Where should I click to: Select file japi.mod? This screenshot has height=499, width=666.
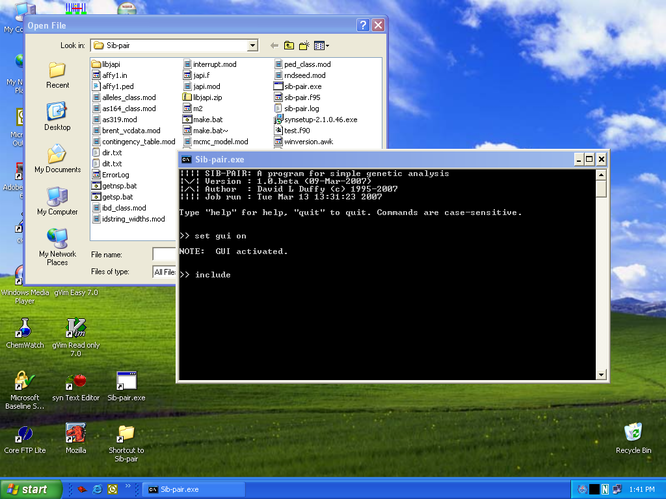point(202,86)
